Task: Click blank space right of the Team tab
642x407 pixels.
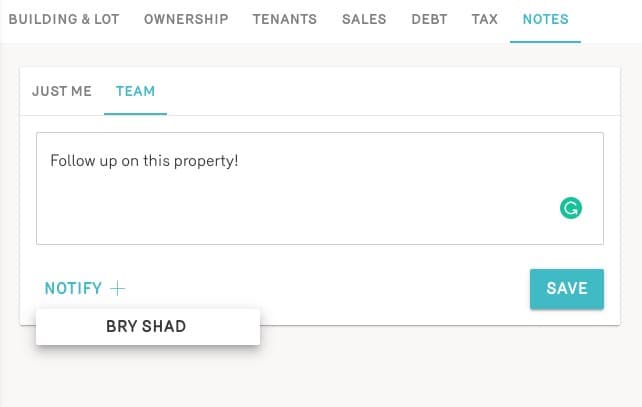Action: tap(400, 91)
